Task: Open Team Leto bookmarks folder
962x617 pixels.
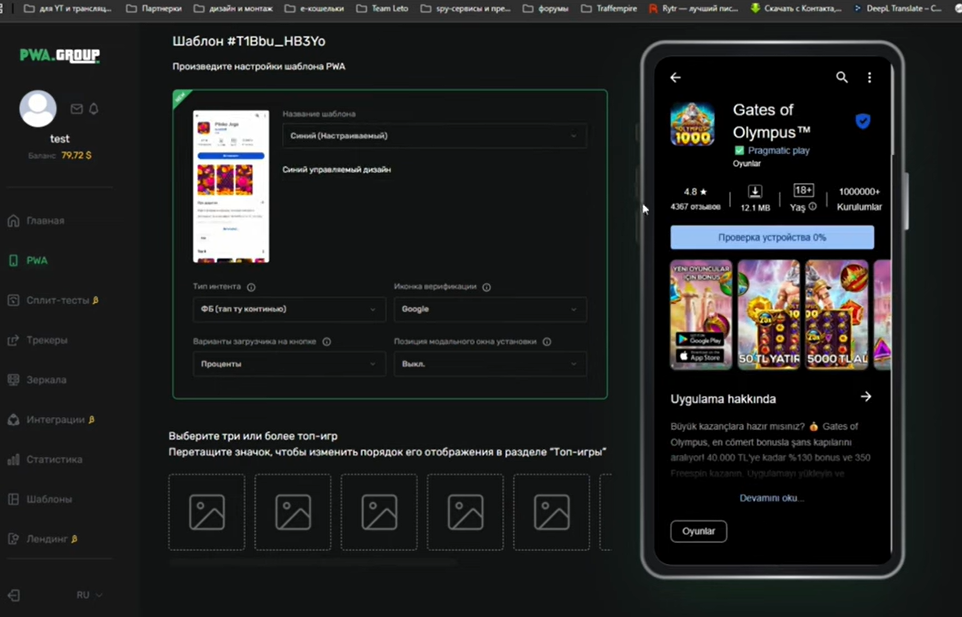Action: [382, 9]
